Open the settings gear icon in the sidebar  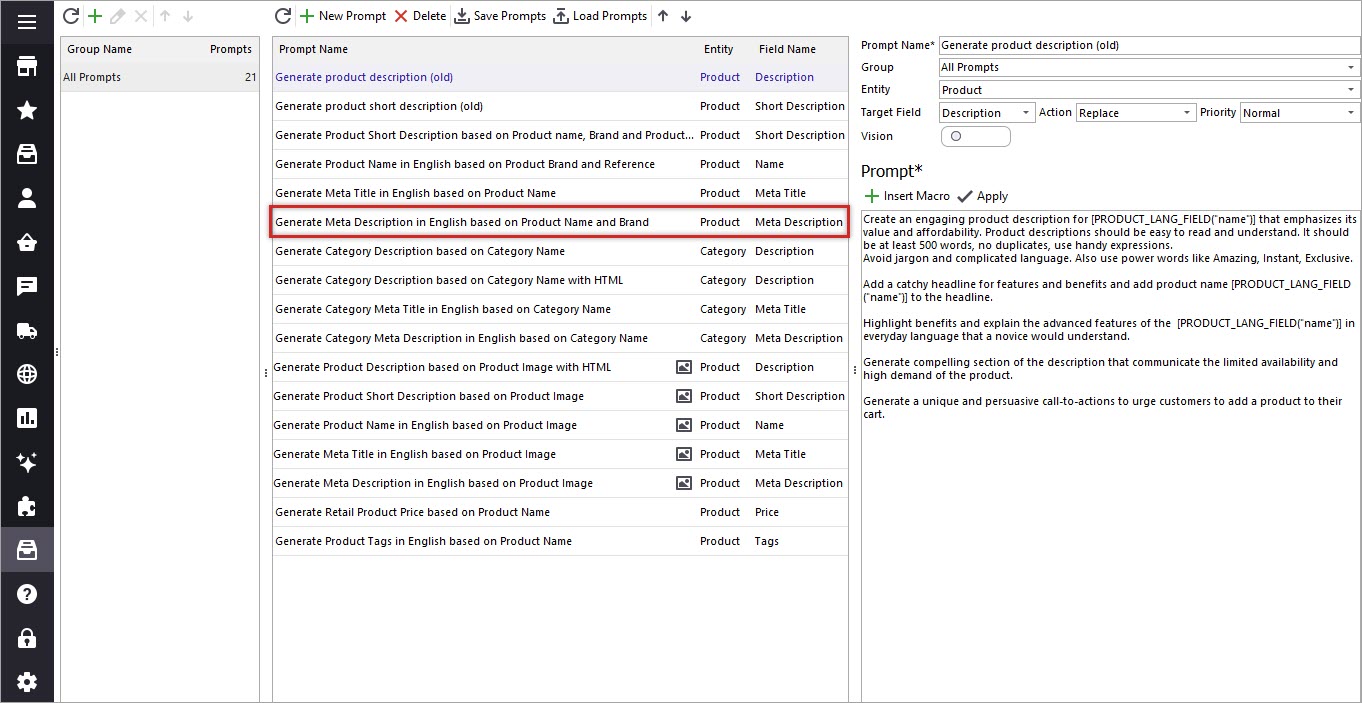(27, 682)
